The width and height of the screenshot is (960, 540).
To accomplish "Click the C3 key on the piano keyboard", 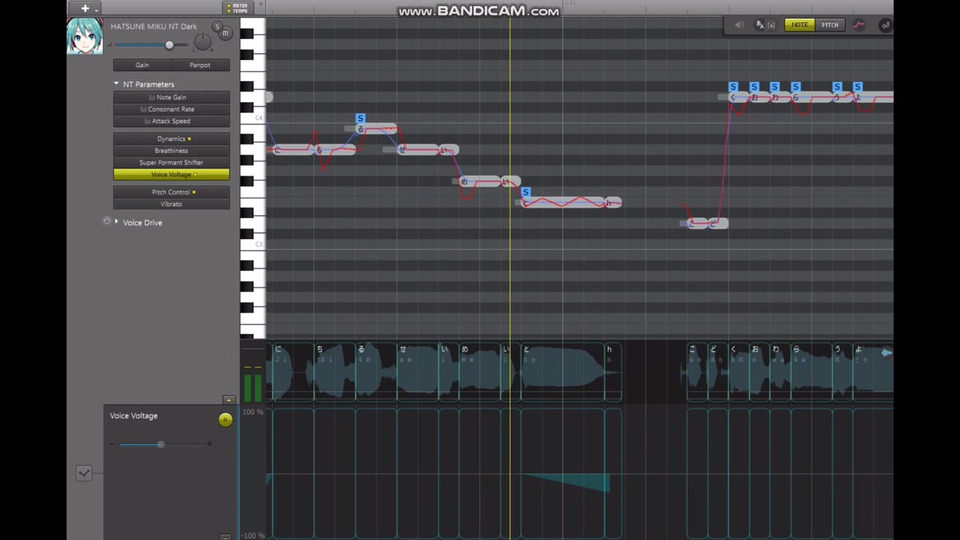I will (253, 244).
